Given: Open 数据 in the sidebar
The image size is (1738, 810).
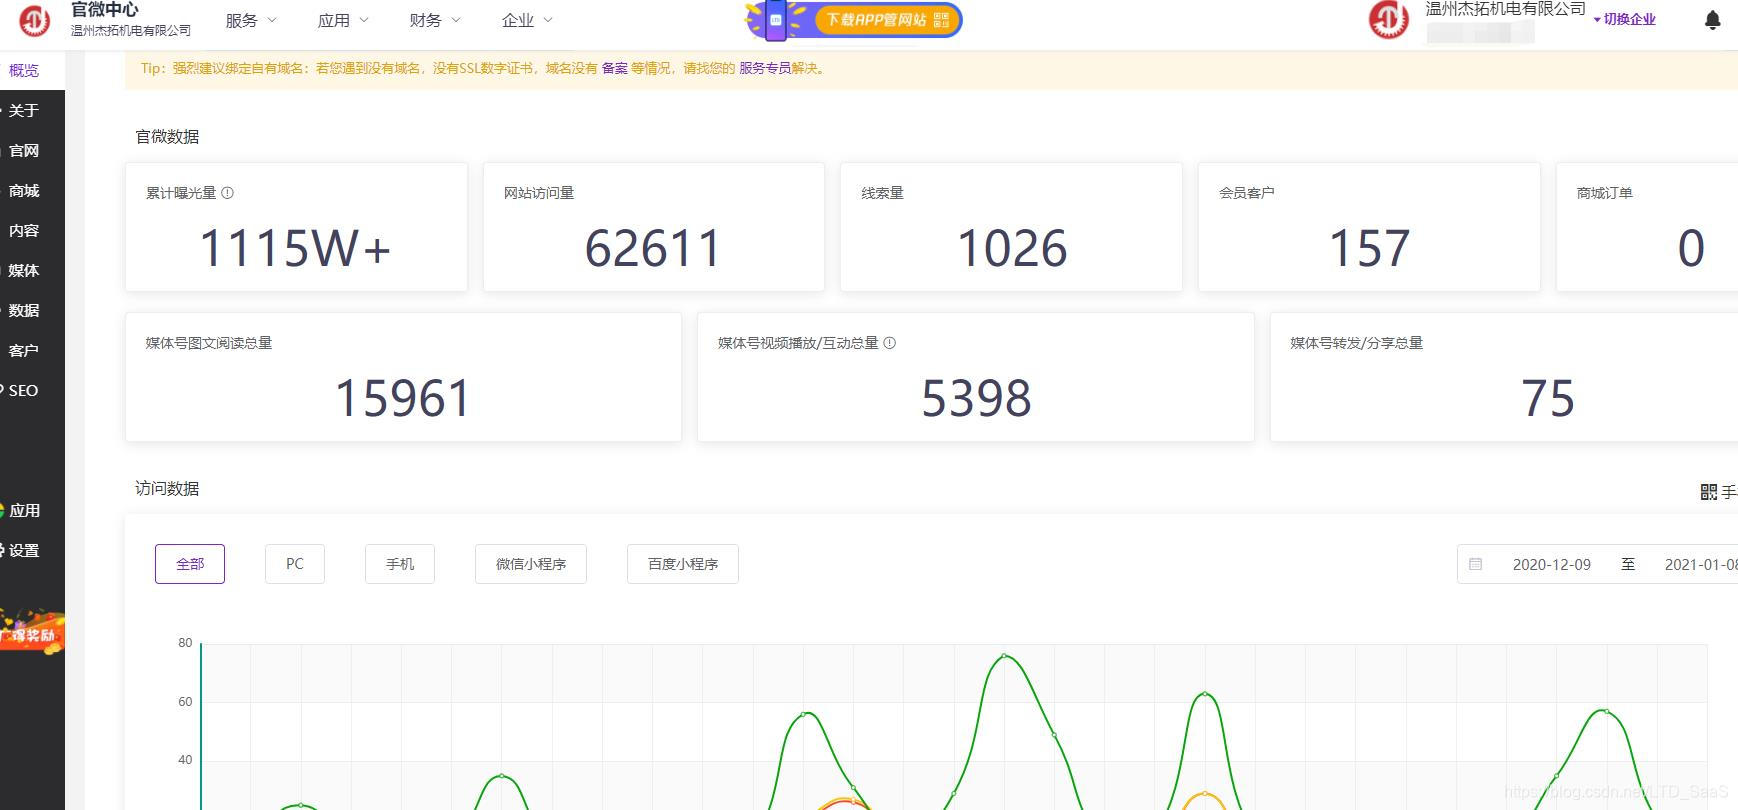Looking at the screenshot, I should (x=32, y=310).
